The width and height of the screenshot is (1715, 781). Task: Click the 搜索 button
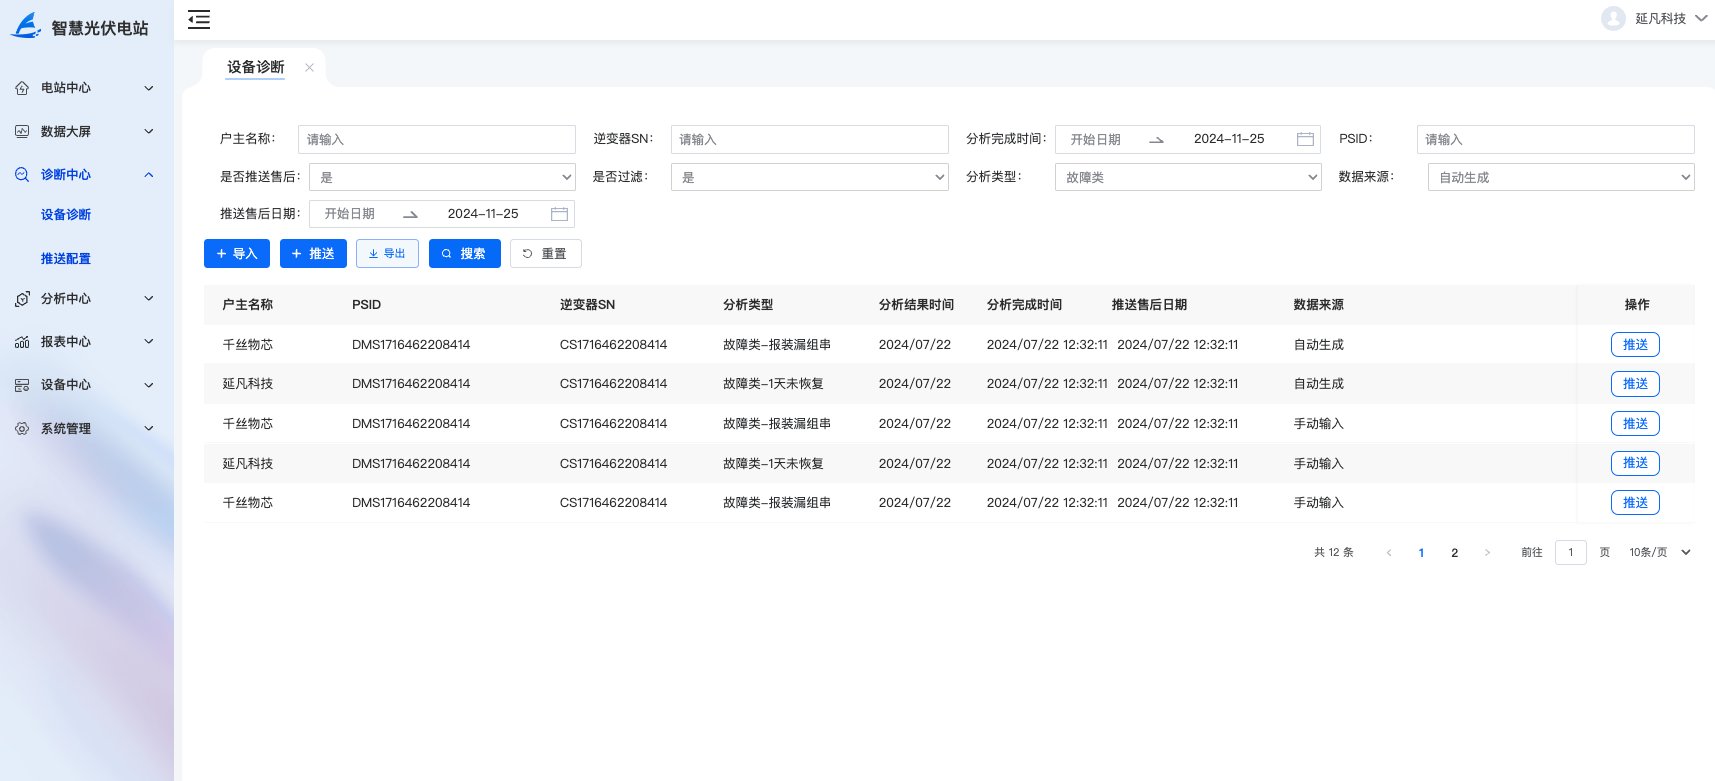464,254
